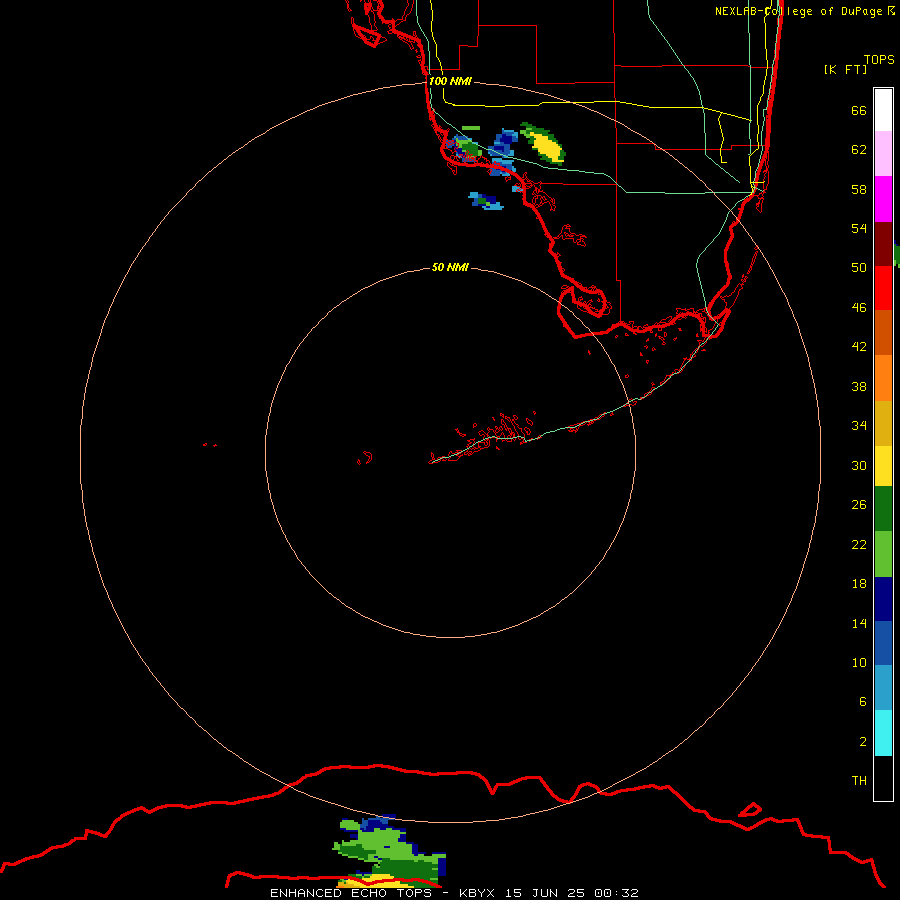Click the legend value 26
Screen dimensions: 900x900
(859, 505)
